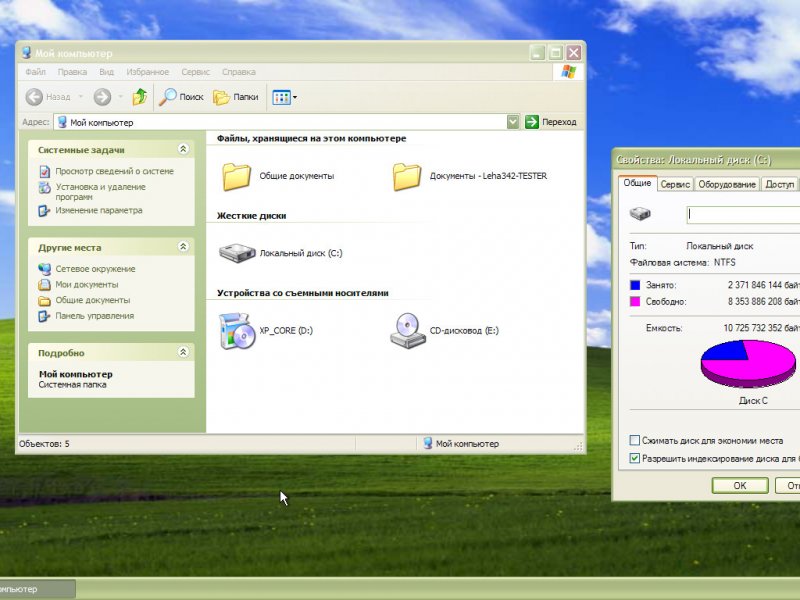Go to Общие документы in Другие места
The height and width of the screenshot is (600, 800).
click(93, 301)
